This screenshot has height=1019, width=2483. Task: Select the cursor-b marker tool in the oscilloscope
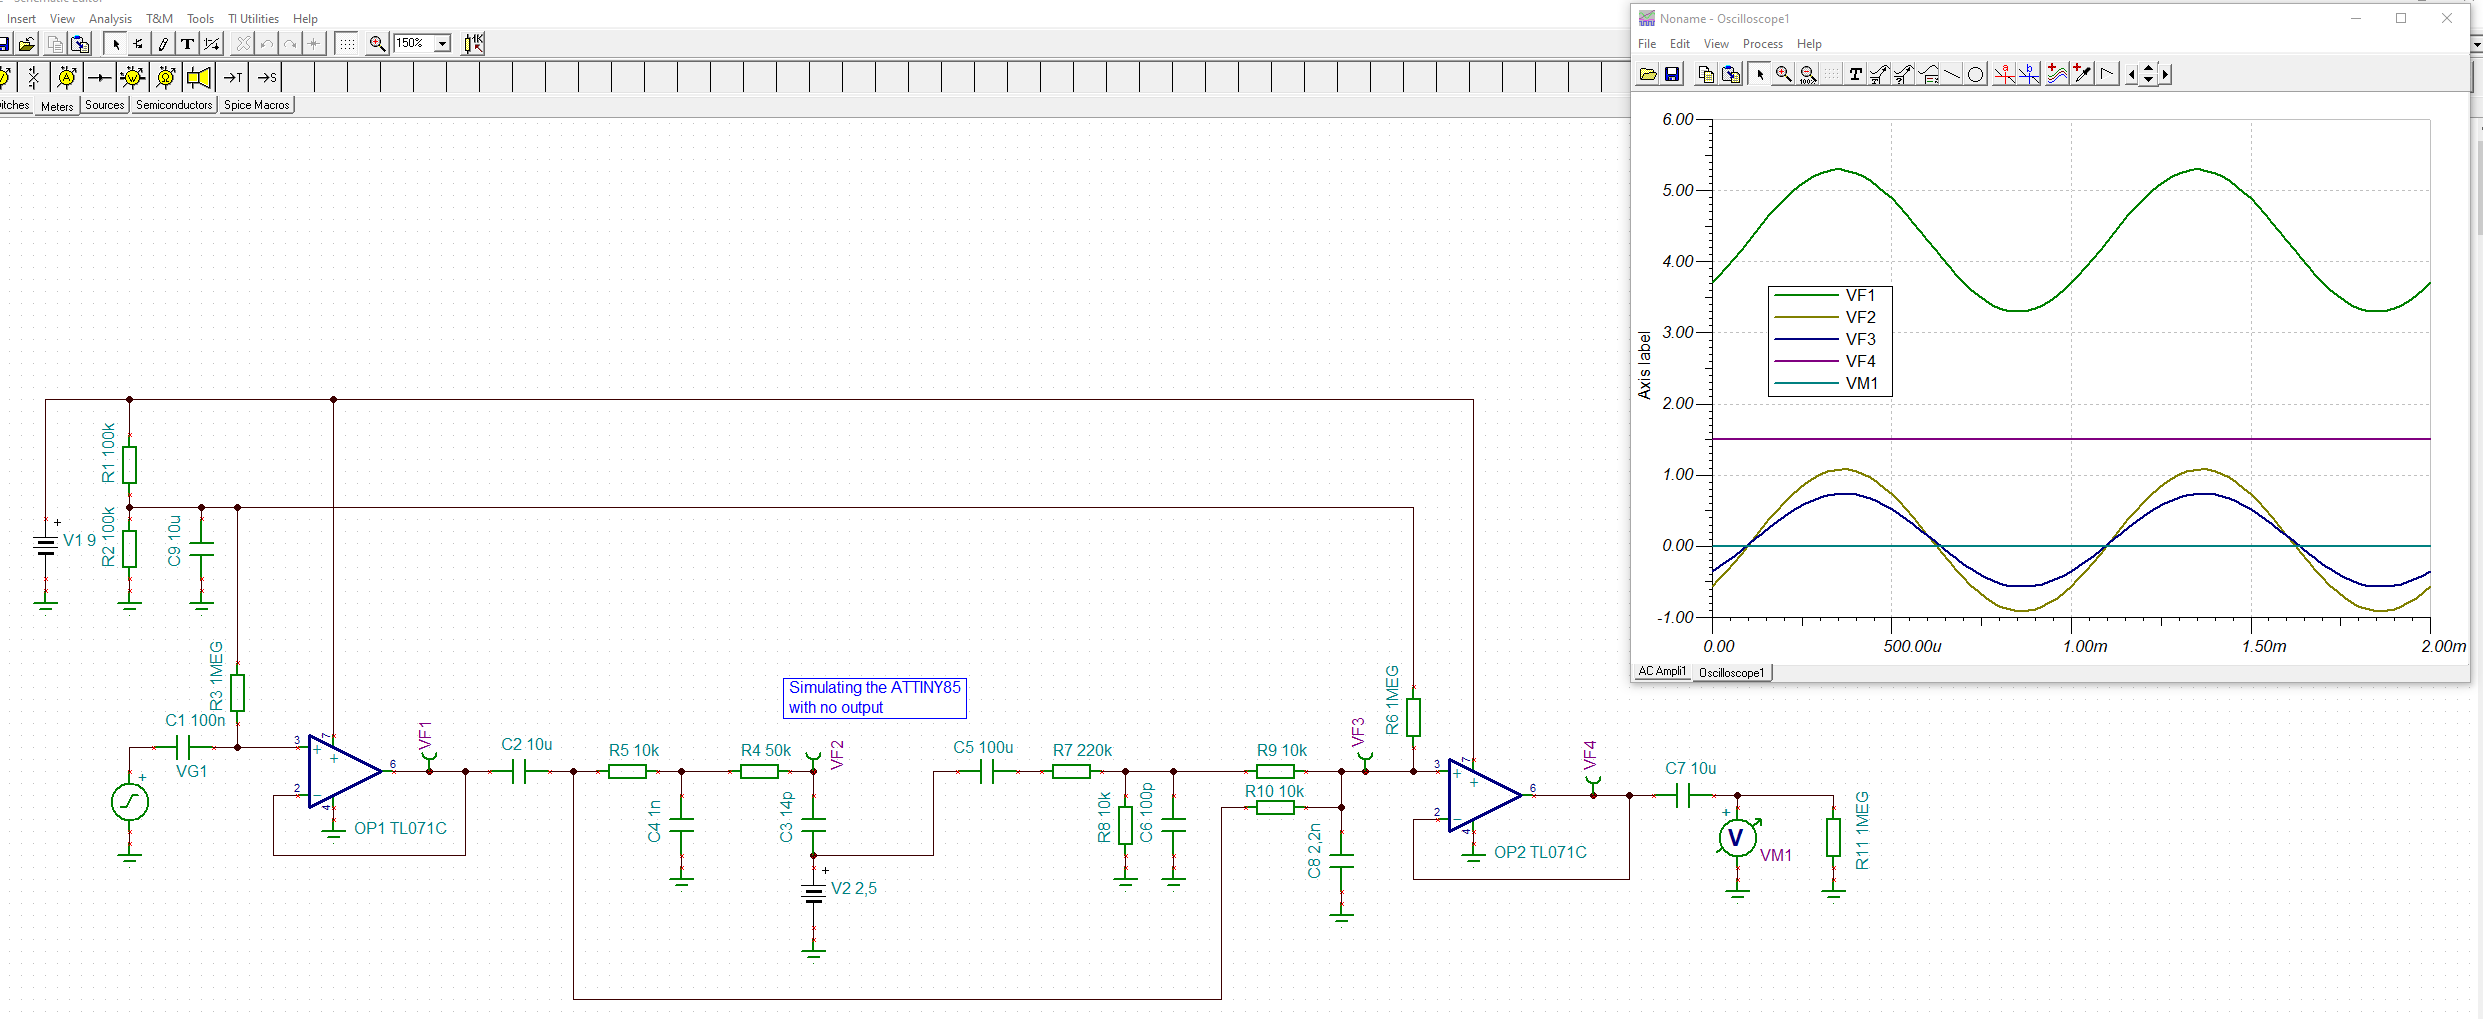click(2029, 74)
